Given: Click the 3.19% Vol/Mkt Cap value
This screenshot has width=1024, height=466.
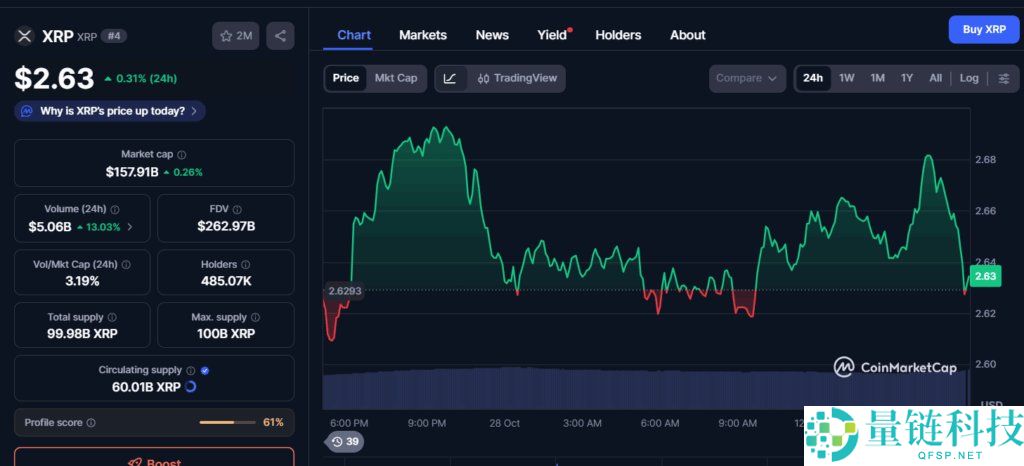Looking at the screenshot, I should click(82, 281).
